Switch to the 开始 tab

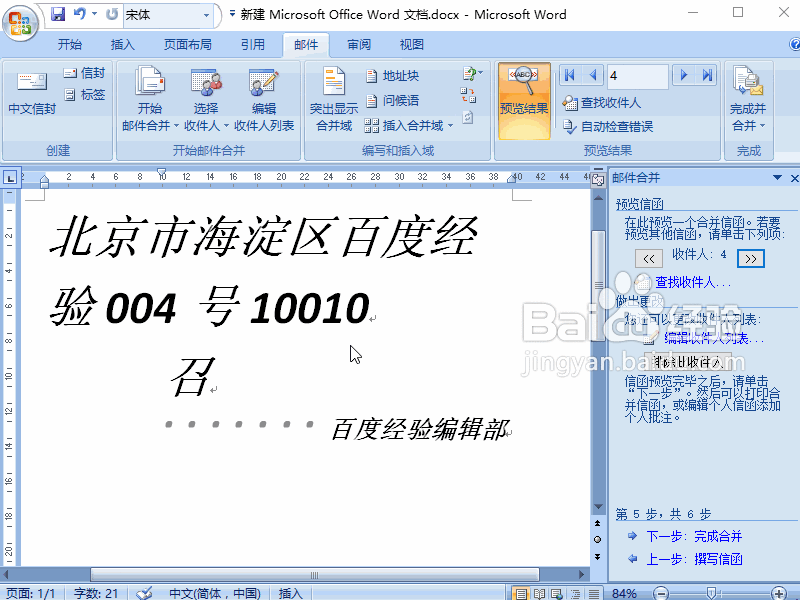69,45
